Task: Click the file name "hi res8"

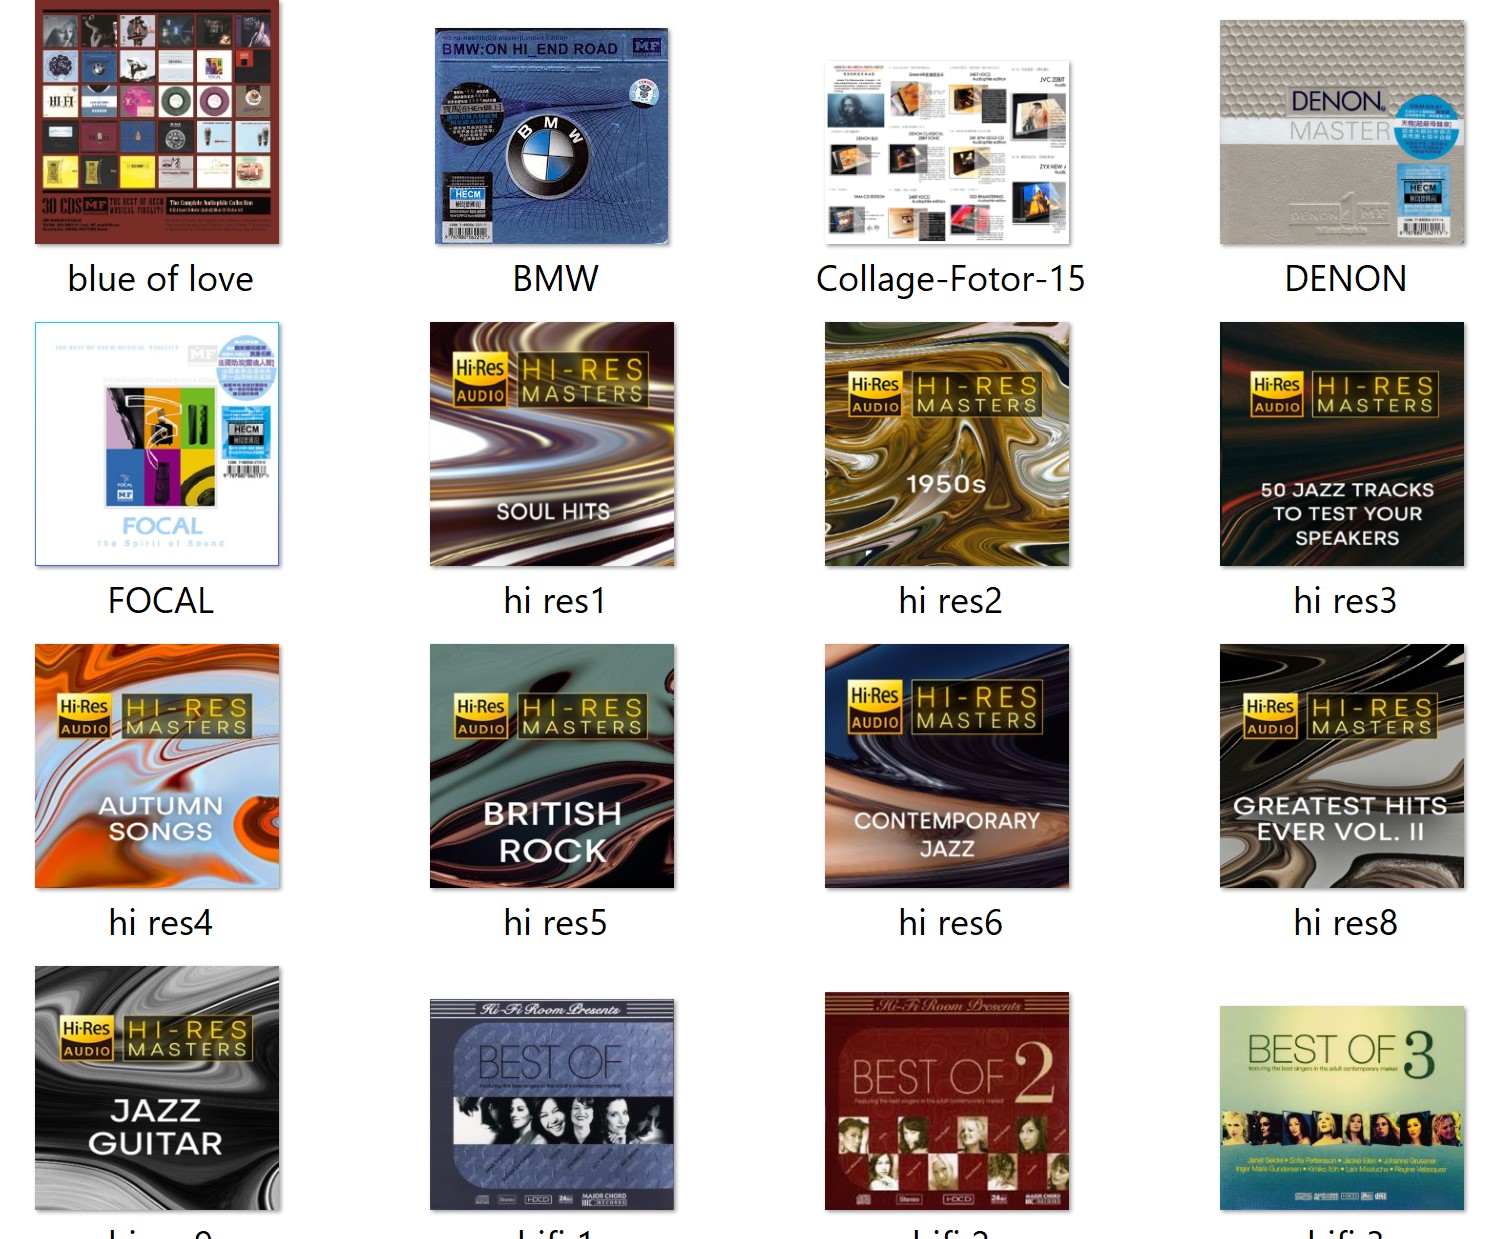Action: click(1345, 923)
